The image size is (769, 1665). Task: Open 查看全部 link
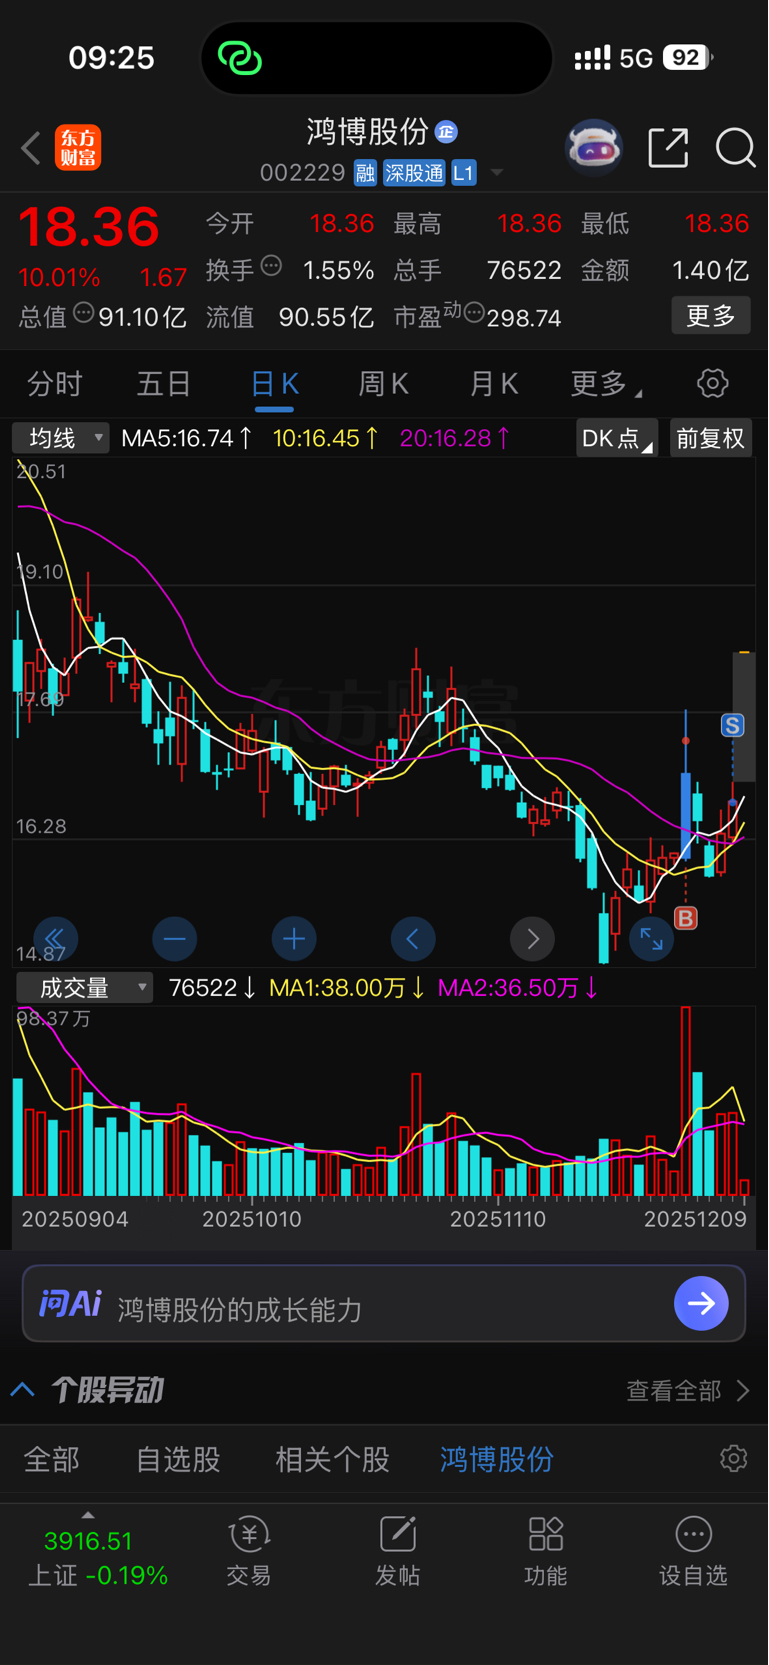[x=688, y=1391]
